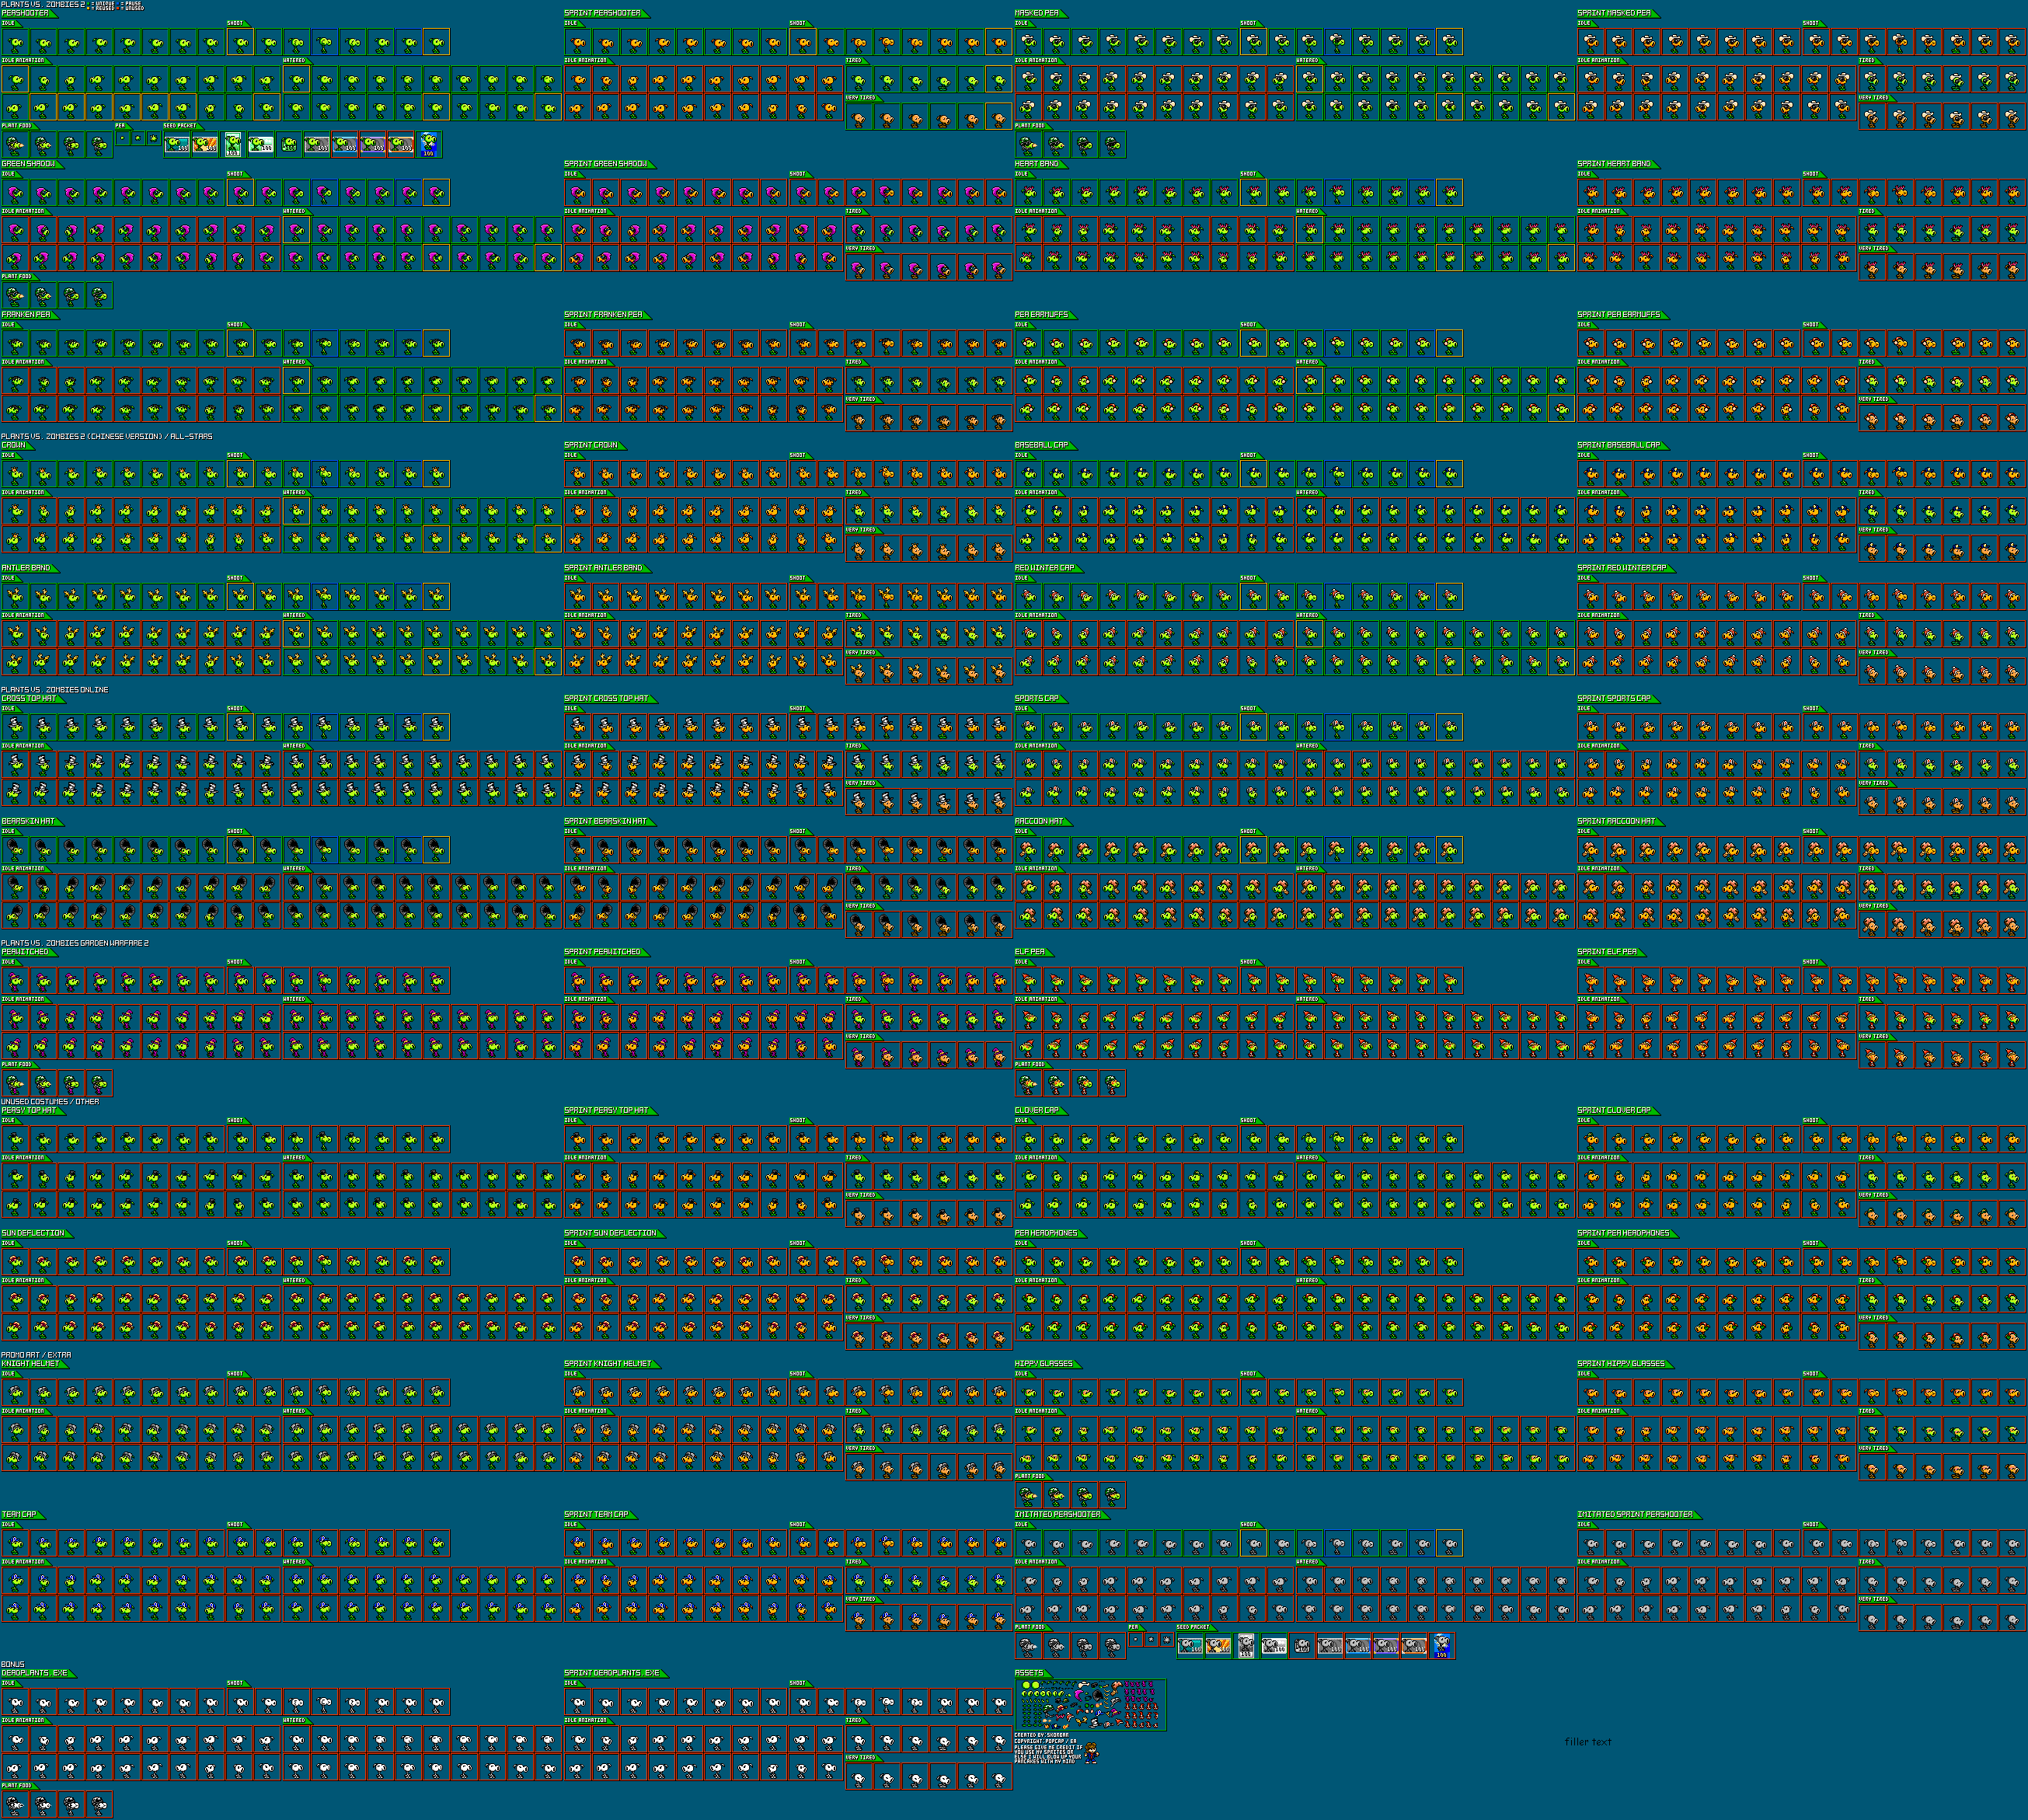The width and height of the screenshot is (2028, 1820).
Task: Click first Deadplants.exe Plant Food sprite
Action: [x=15, y=1805]
